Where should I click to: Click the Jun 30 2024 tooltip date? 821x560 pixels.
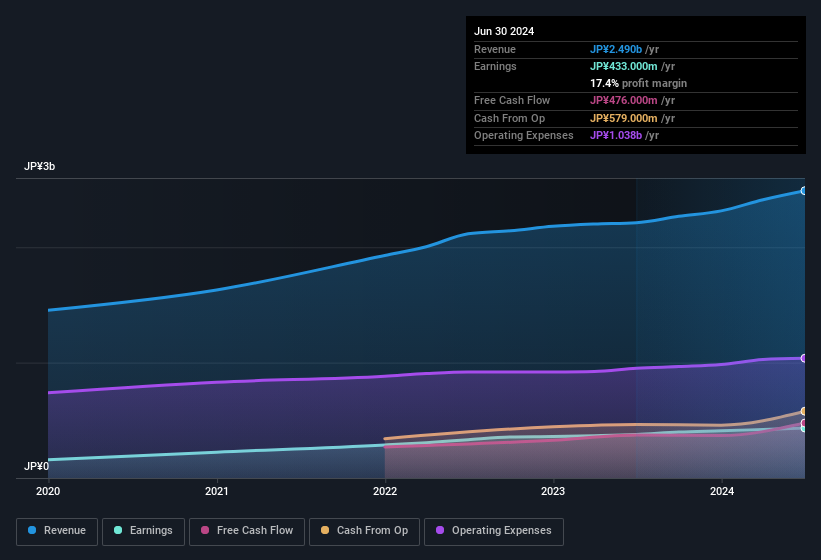click(504, 31)
